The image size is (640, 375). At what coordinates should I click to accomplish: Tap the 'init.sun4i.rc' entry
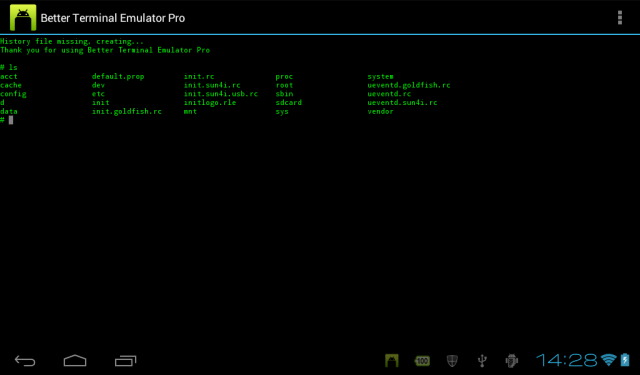click(212, 85)
